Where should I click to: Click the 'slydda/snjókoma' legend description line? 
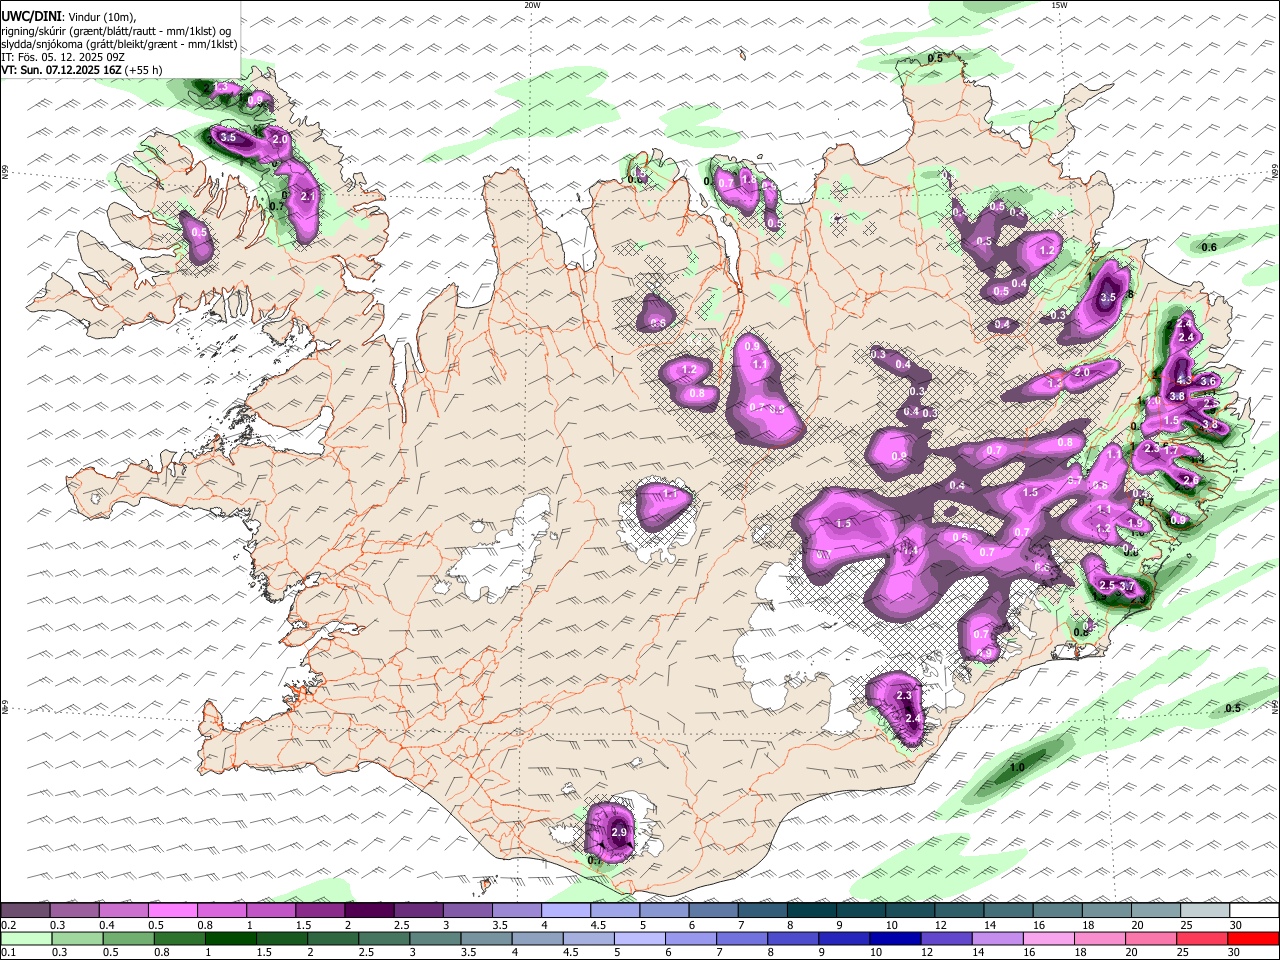tap(120, 44)
